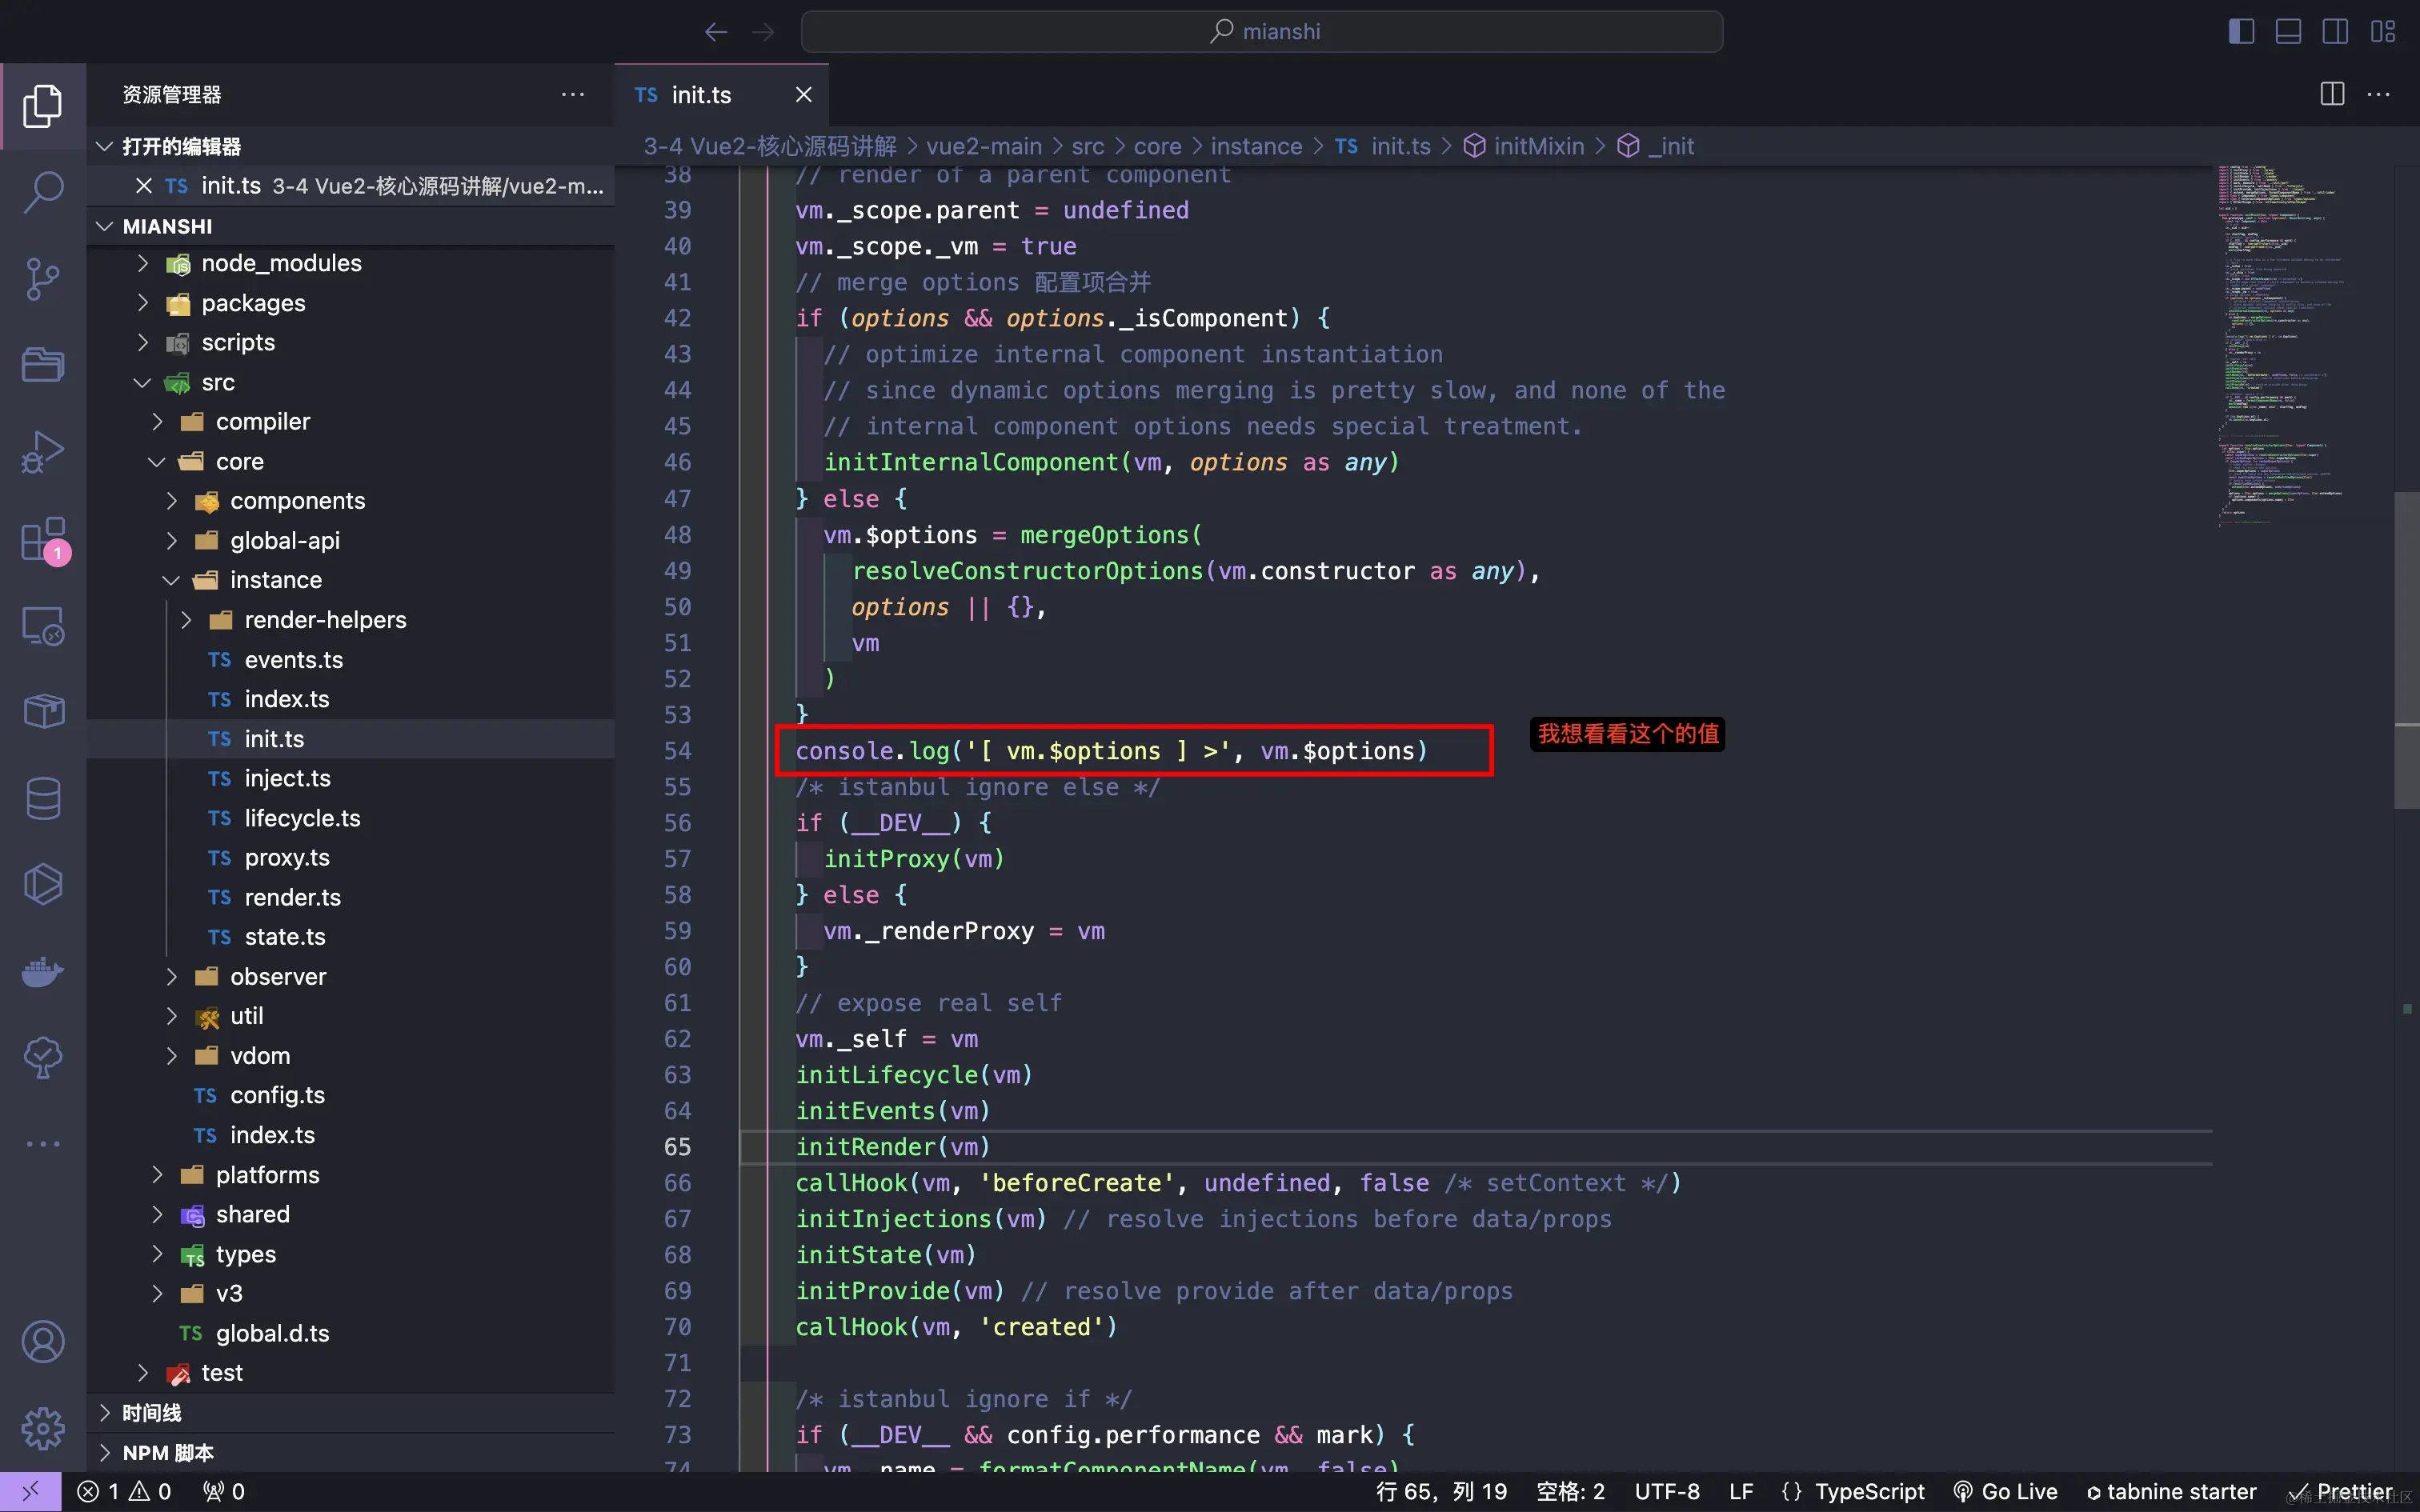Open the Extensions view with badge
The width and height of the screenshot is (2420, 1512).
pos(43,541)
